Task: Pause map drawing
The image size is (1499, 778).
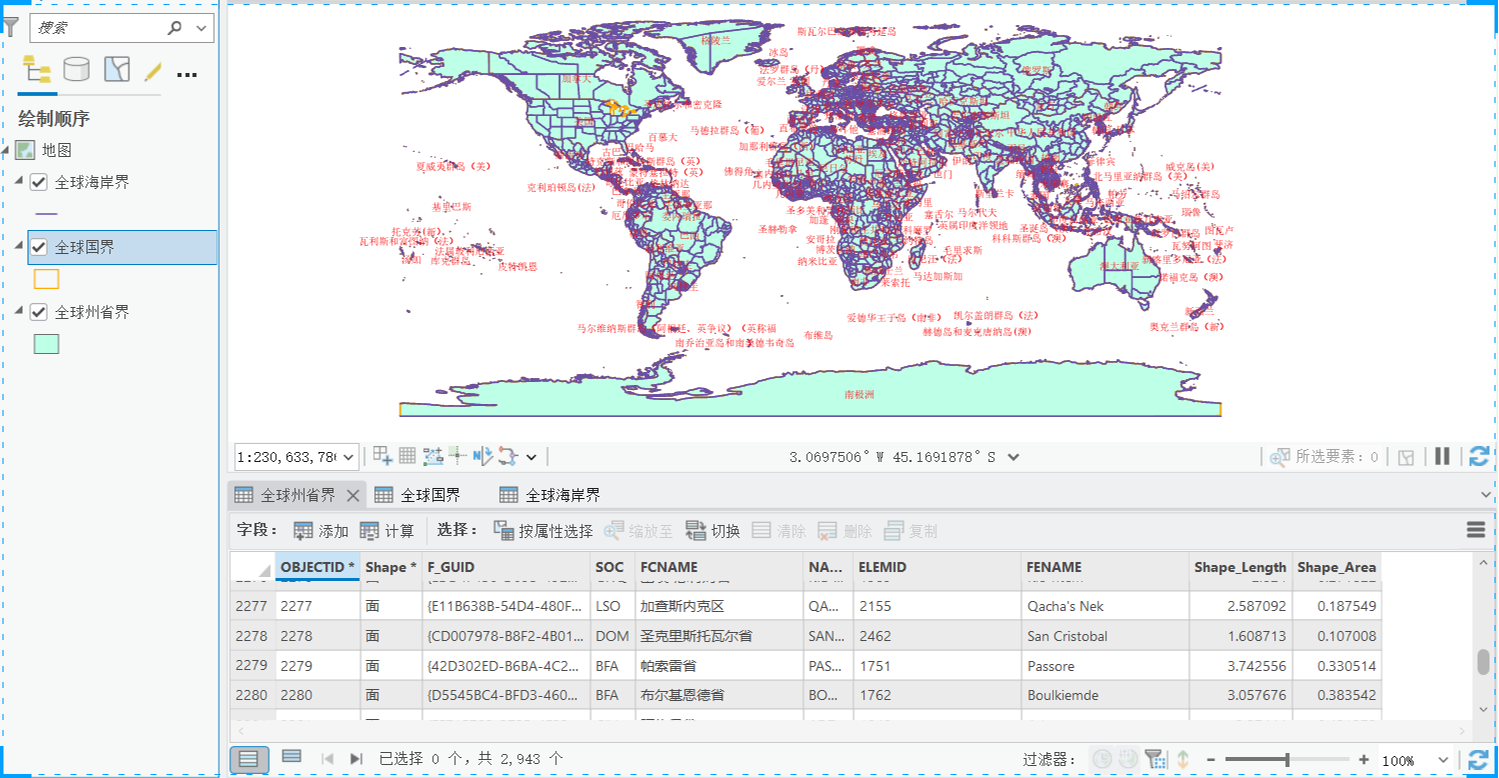Action: [x=1442, y=456]
